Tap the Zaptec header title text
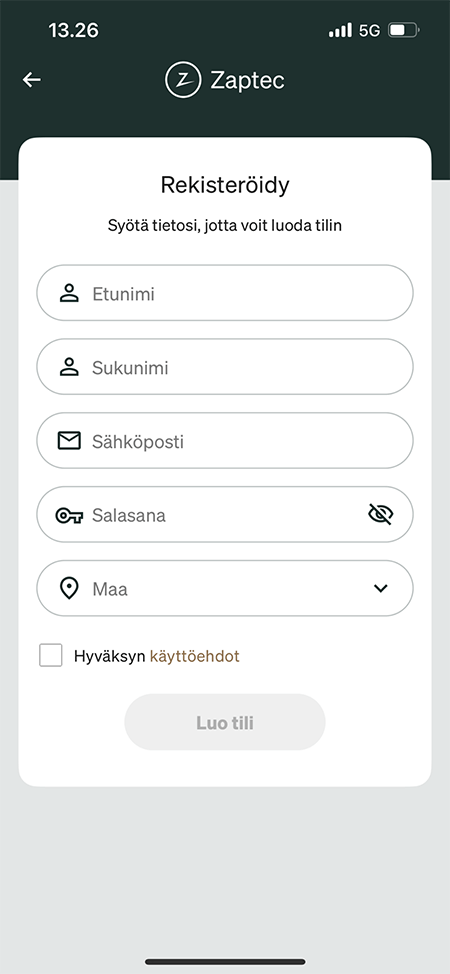 click(x=247, y=80)
